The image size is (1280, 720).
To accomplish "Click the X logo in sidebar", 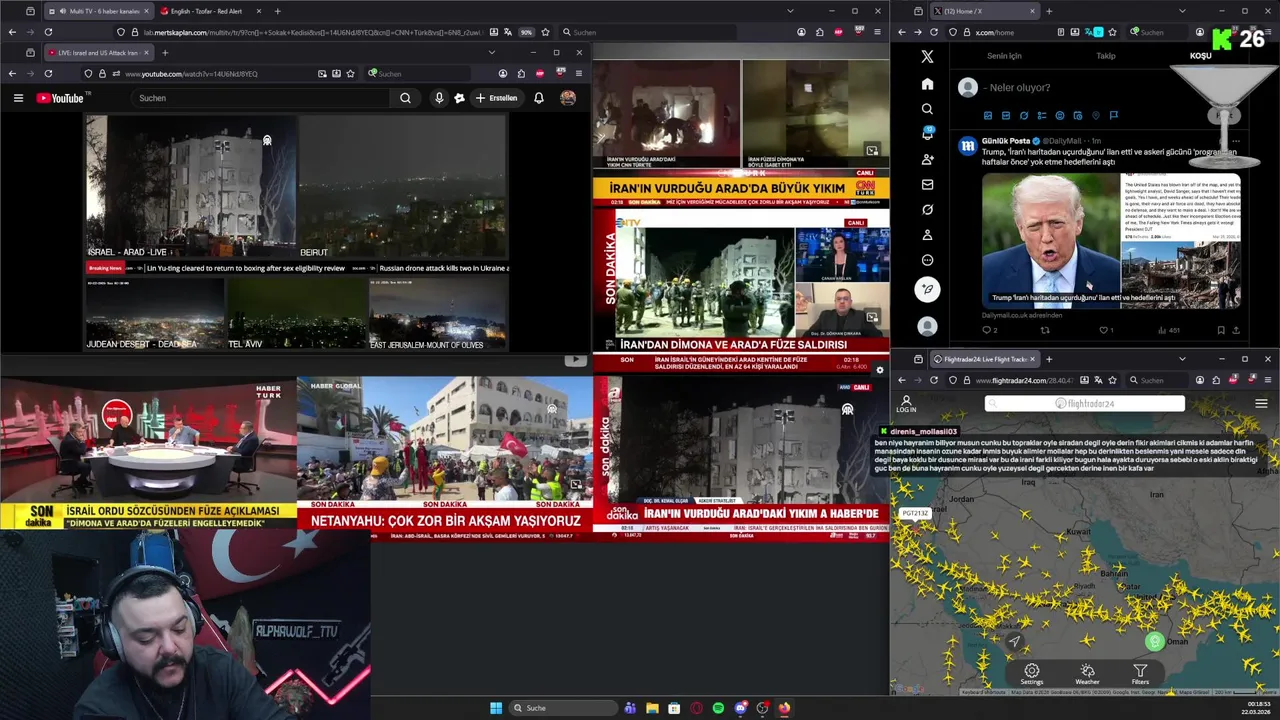I will [927, 57].
